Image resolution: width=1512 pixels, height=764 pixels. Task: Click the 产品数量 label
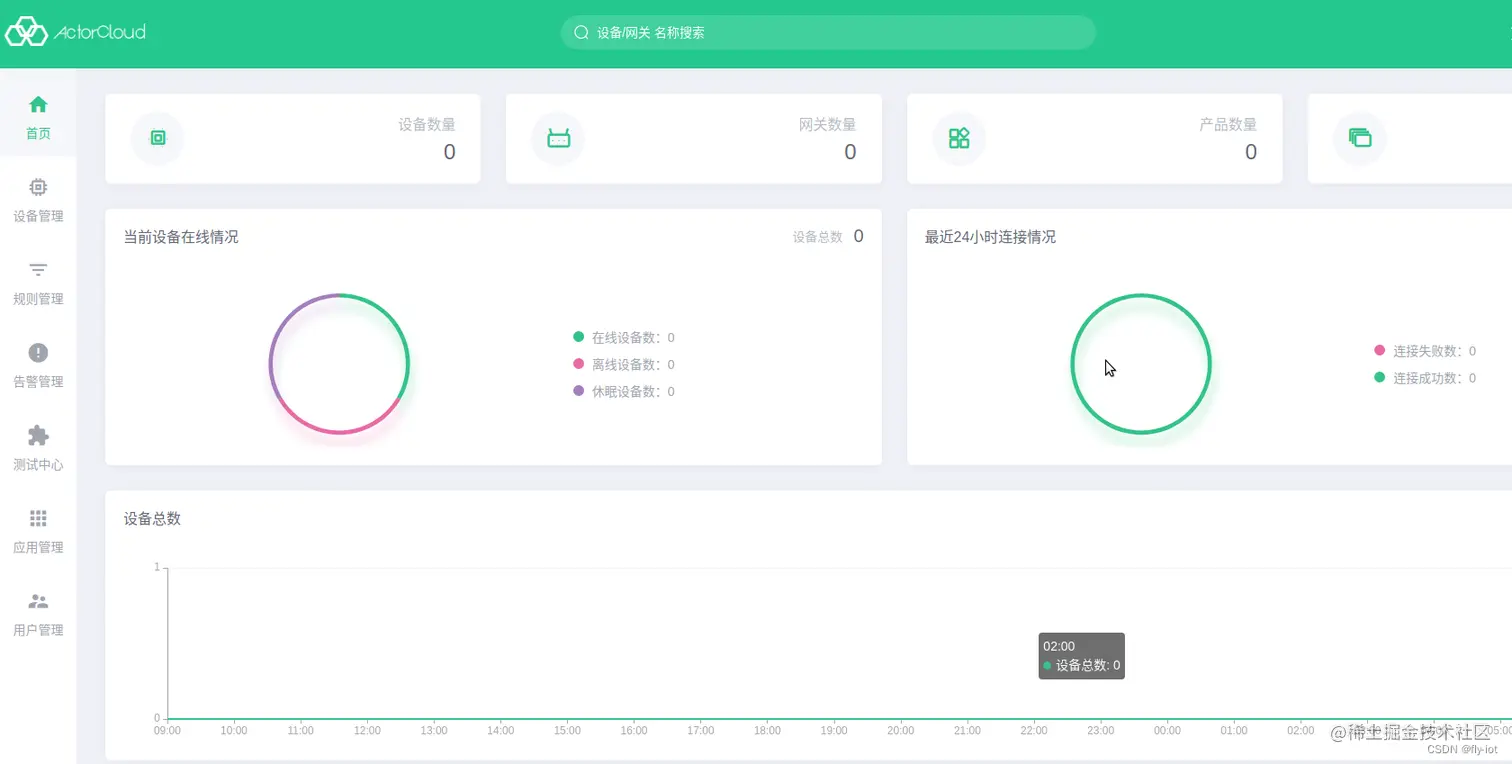[1228, 125]
